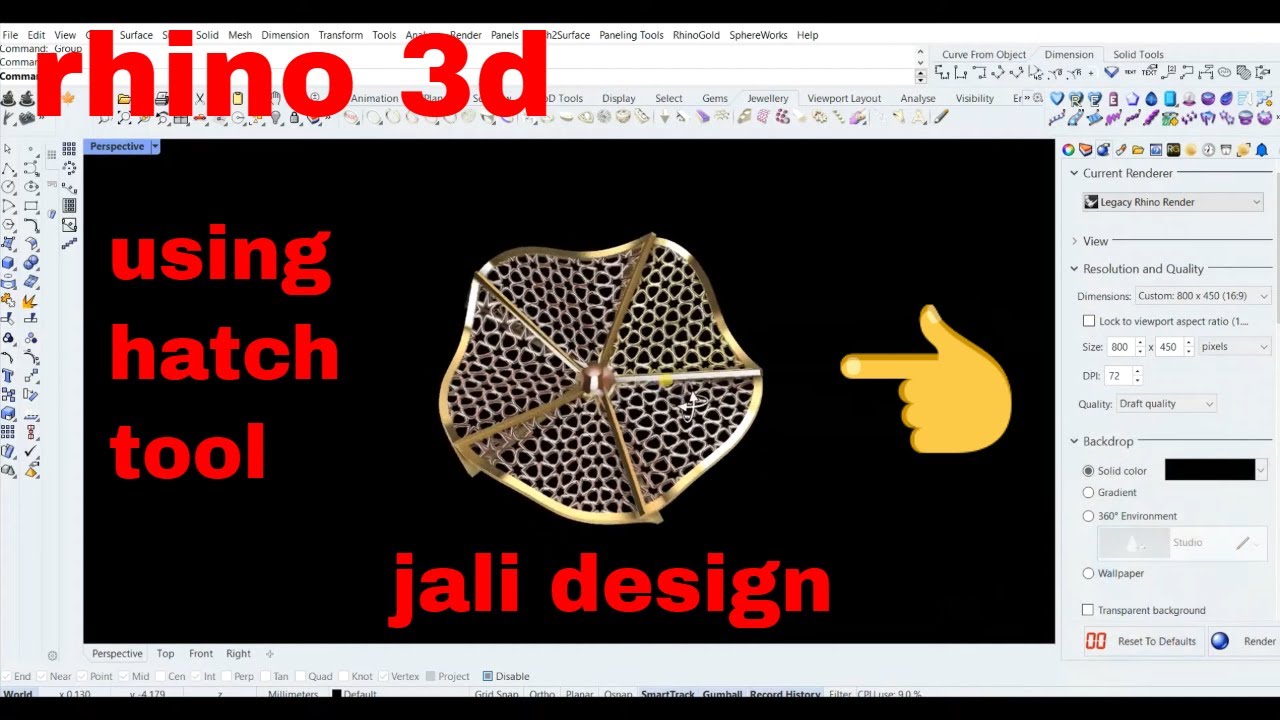
Task: Select the Polyline tool in left toolbar
Action: [9, 168]
